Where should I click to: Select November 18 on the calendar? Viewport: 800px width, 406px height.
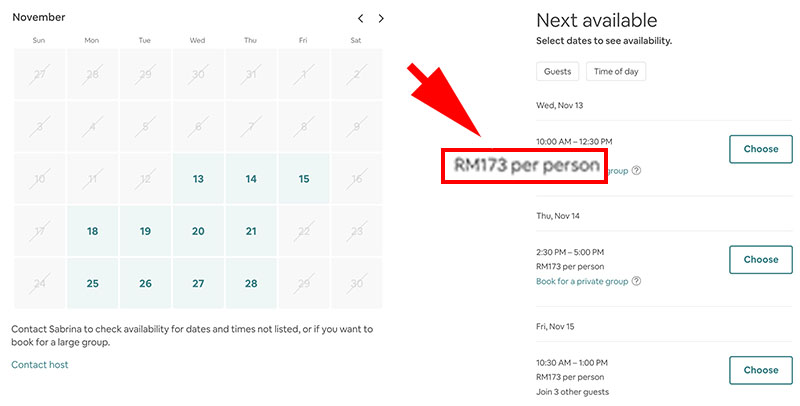92,231
